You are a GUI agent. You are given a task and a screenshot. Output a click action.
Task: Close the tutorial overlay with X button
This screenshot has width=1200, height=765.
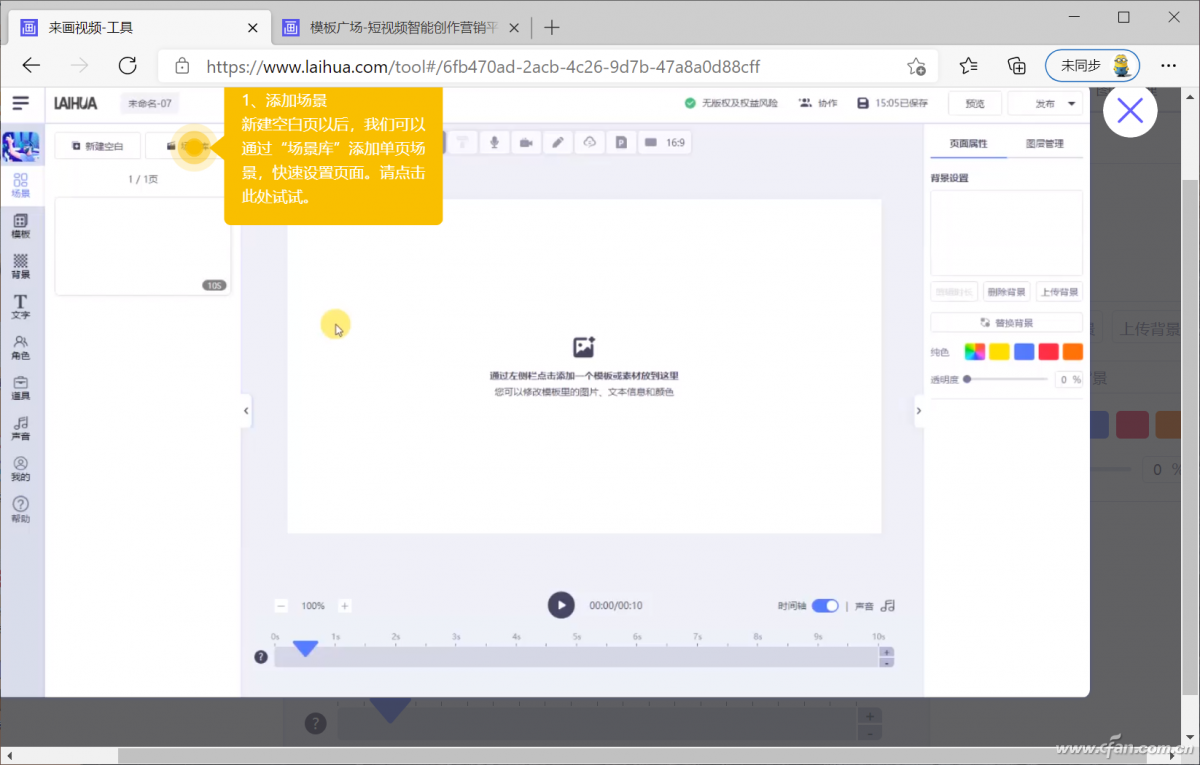point(1130,111)
